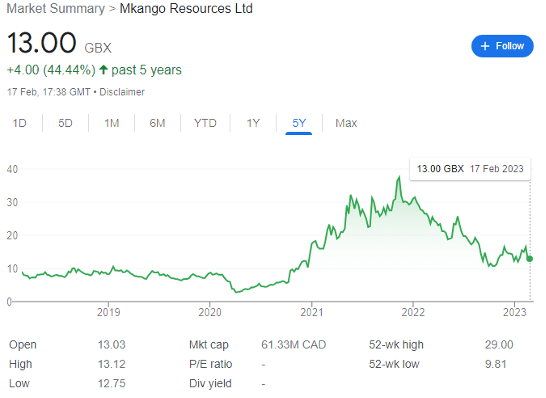Screen dimensions: 546x398
Task: Click the plus icon on Follow button
Action: click(x=485, y=46)
